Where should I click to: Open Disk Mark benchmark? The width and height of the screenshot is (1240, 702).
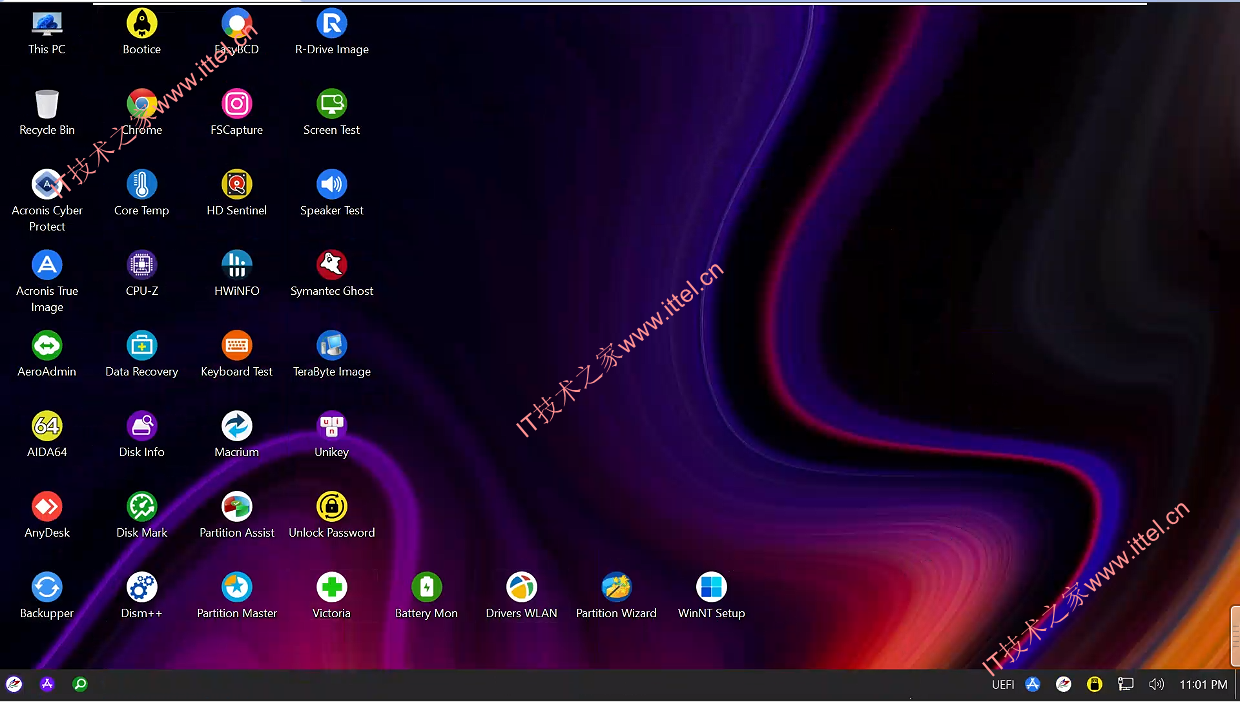[x=142, y=516]
